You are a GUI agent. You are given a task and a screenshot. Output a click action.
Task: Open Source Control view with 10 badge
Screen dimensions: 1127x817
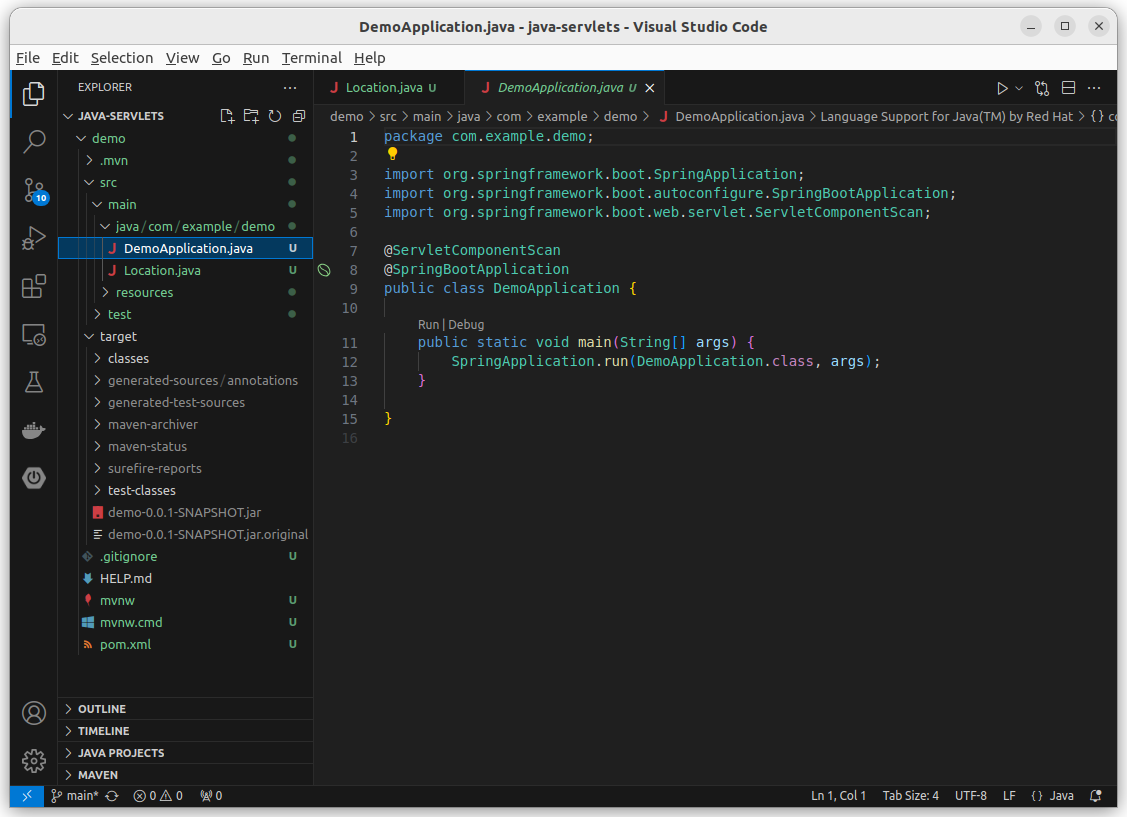pos(34,190)
